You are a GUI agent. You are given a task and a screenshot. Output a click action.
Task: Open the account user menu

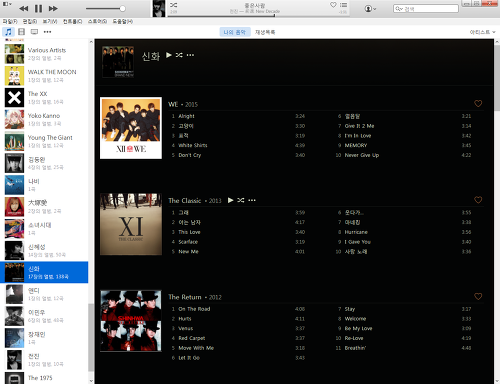pyautogui.click(x=370, y=9)
